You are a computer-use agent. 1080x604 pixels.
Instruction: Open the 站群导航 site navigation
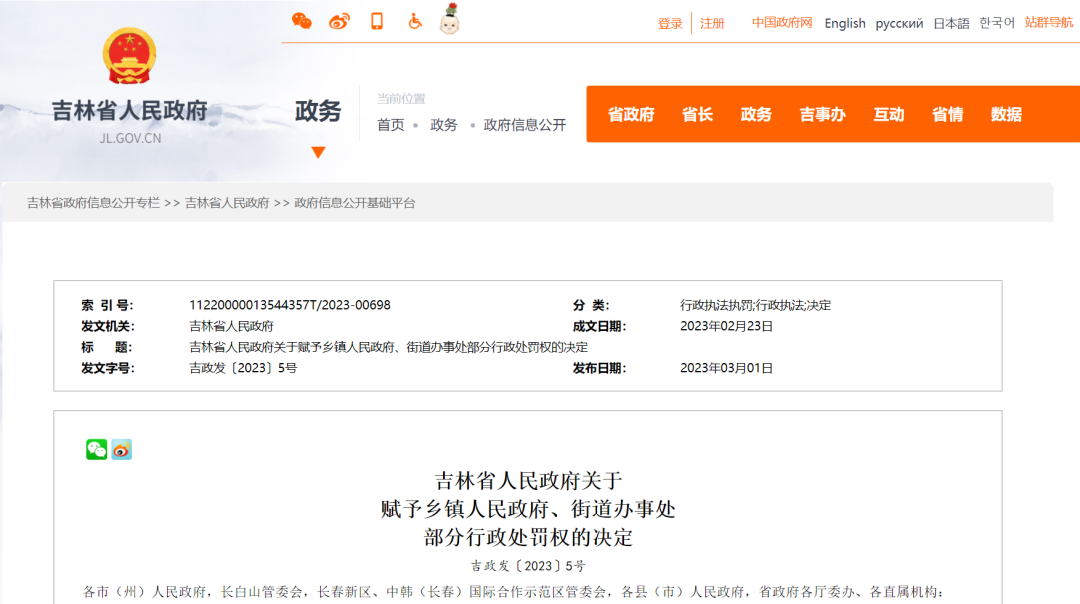pyautogui.click(x=1048, y=22)
